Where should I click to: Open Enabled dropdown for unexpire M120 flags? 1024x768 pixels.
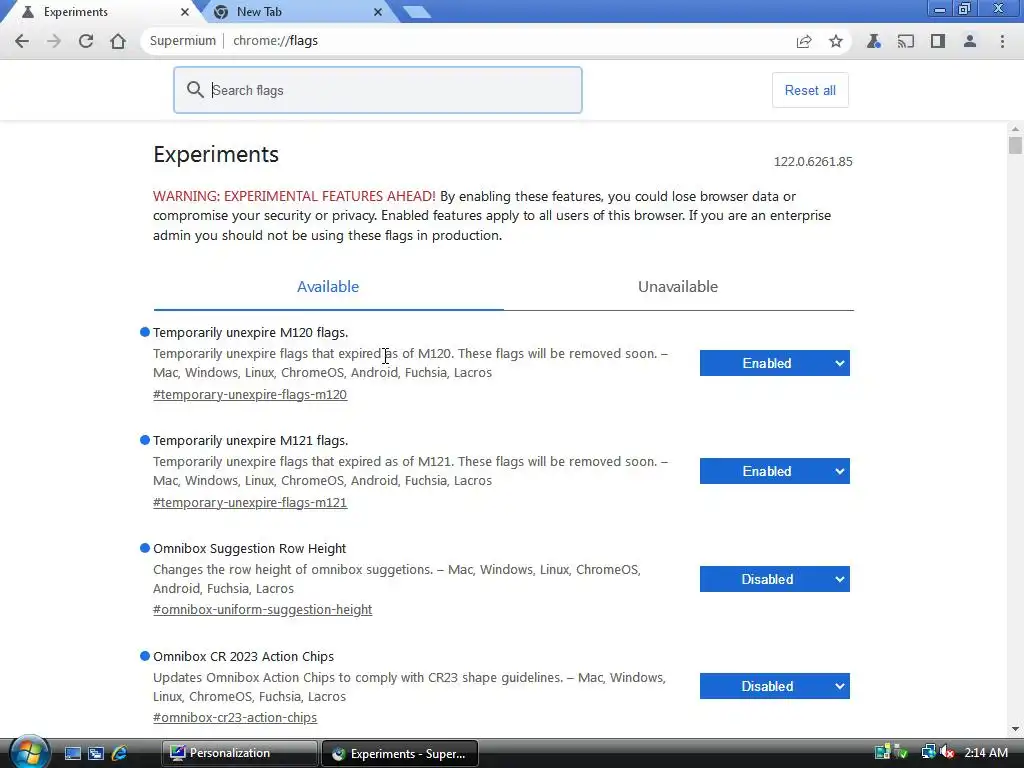pos(775,363)
